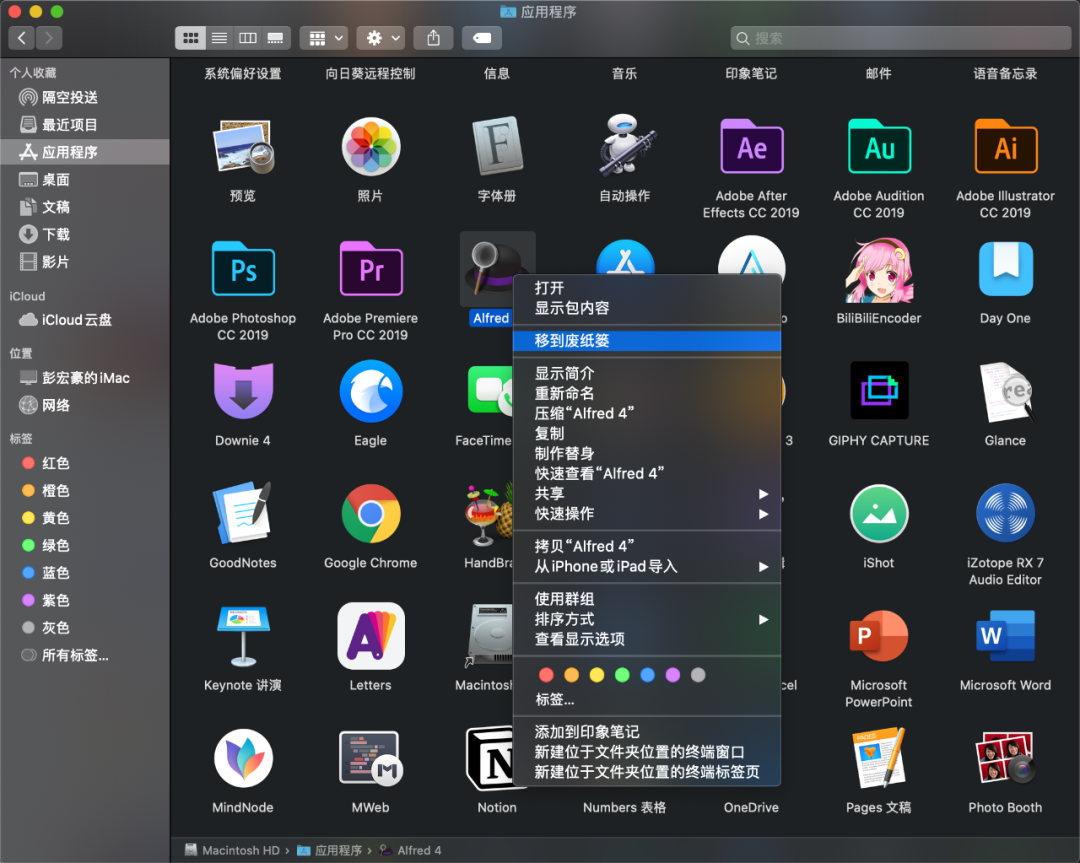
Task: Expand the 共享 submenu
Action: [647, 494]
